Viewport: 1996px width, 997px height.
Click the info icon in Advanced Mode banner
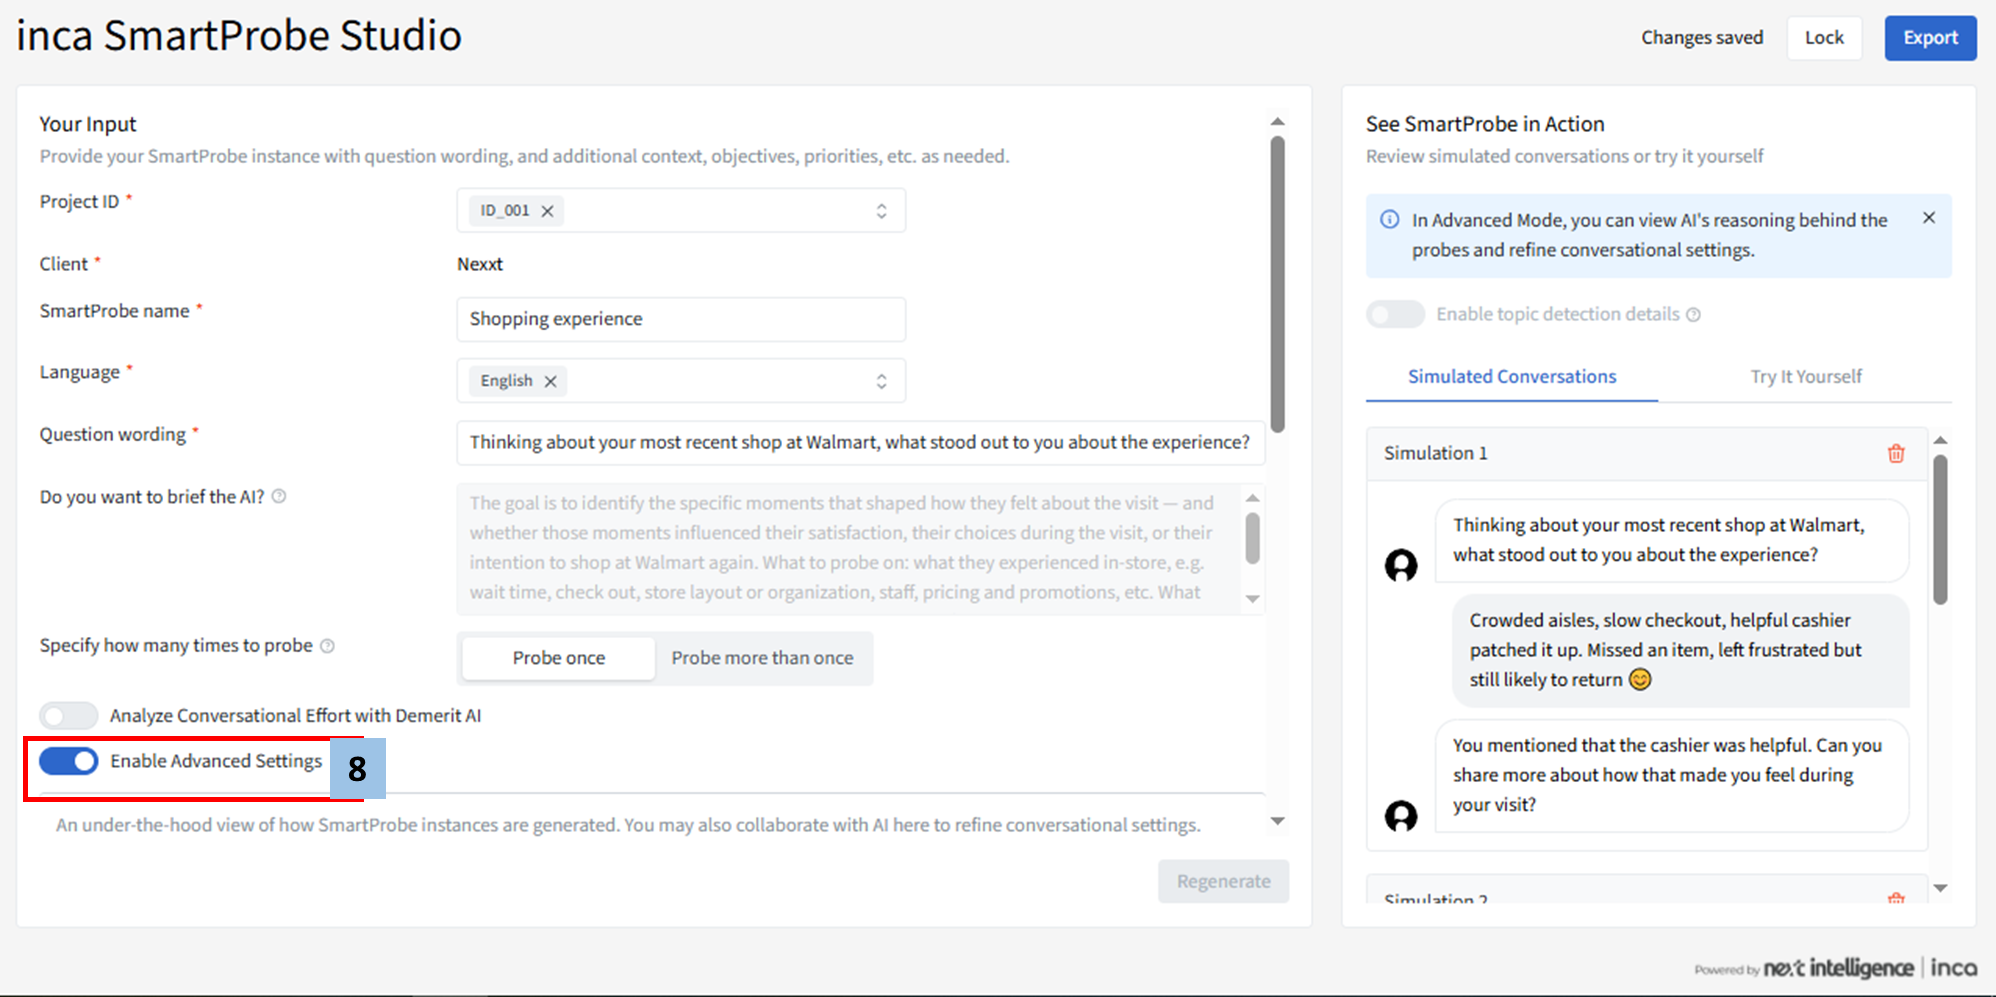coord(1389,219)
